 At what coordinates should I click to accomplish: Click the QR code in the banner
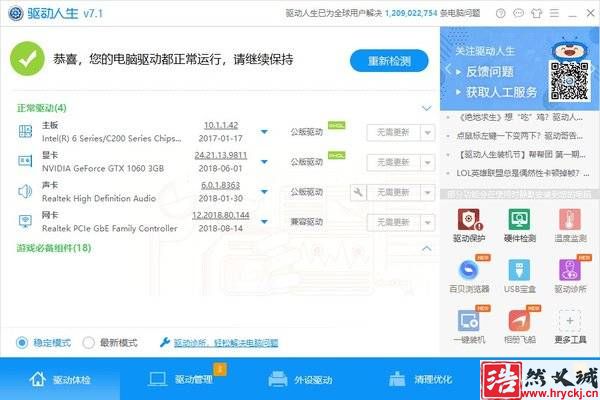click(x=569, y=81)
